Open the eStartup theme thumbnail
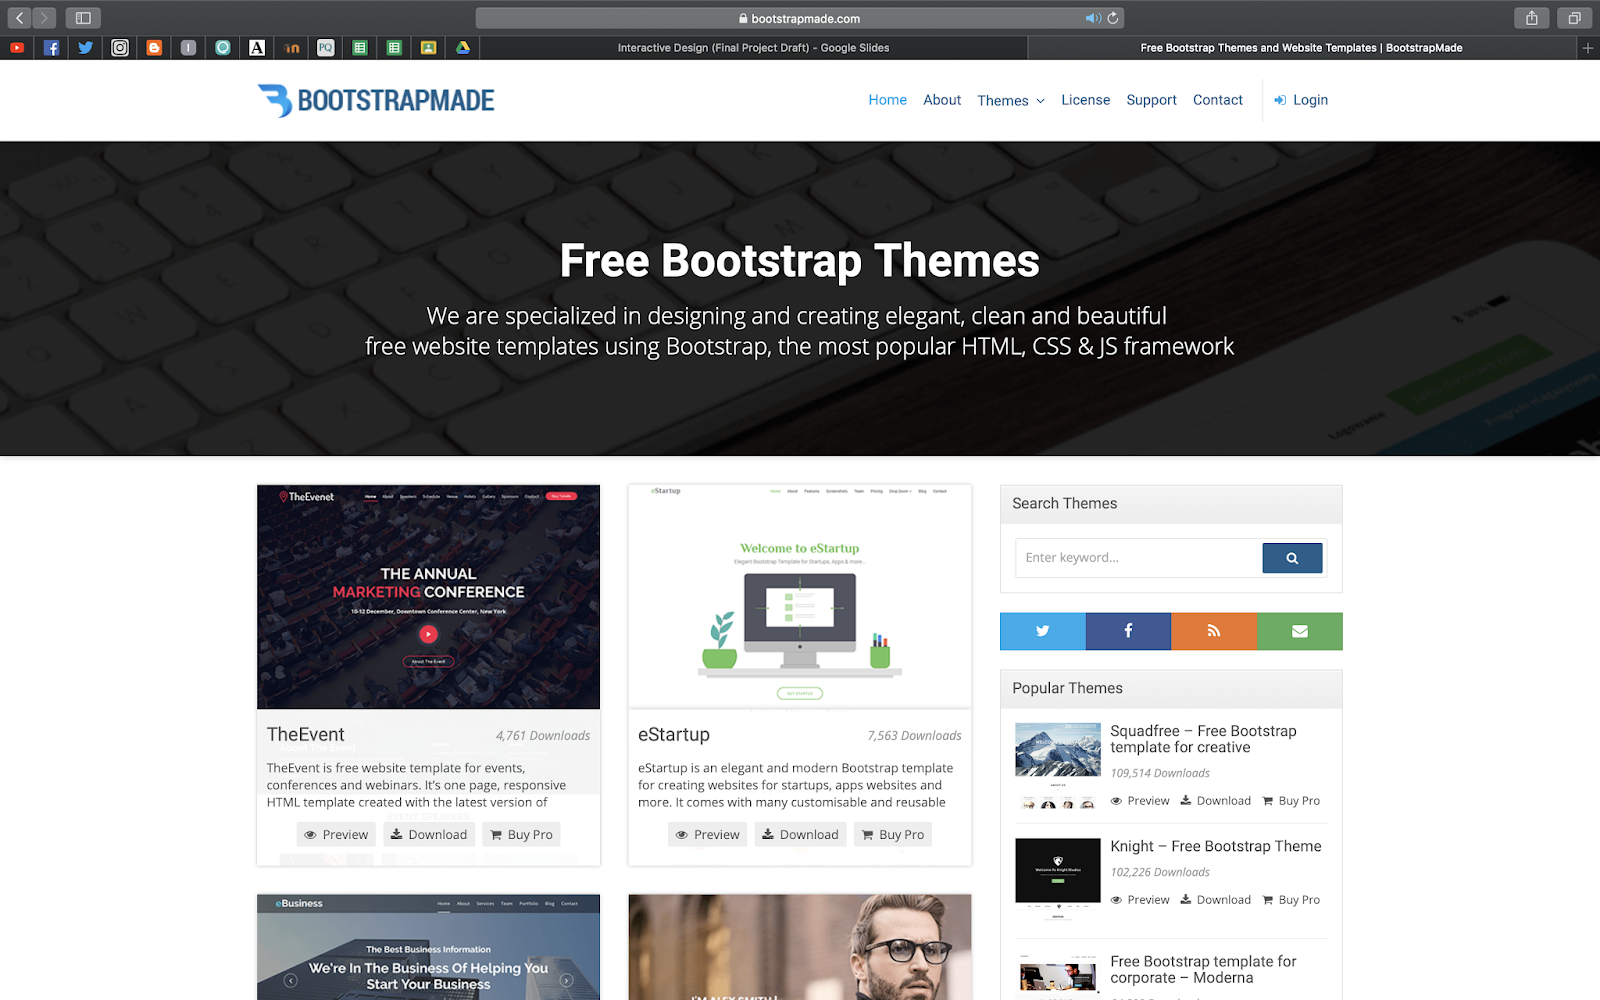This screenshot has width=1600, height=1000. pyautogui.click(x=800, y=597)
